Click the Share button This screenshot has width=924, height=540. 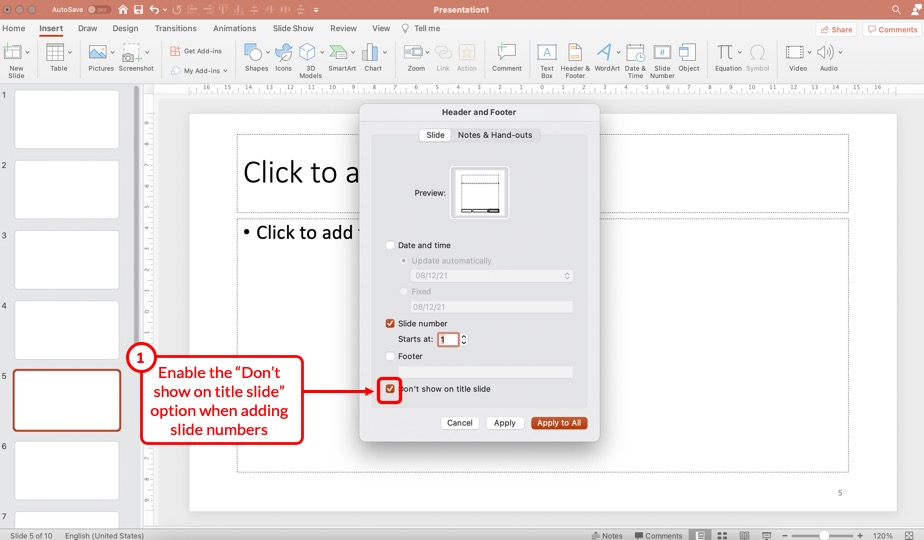click(836, 29)
